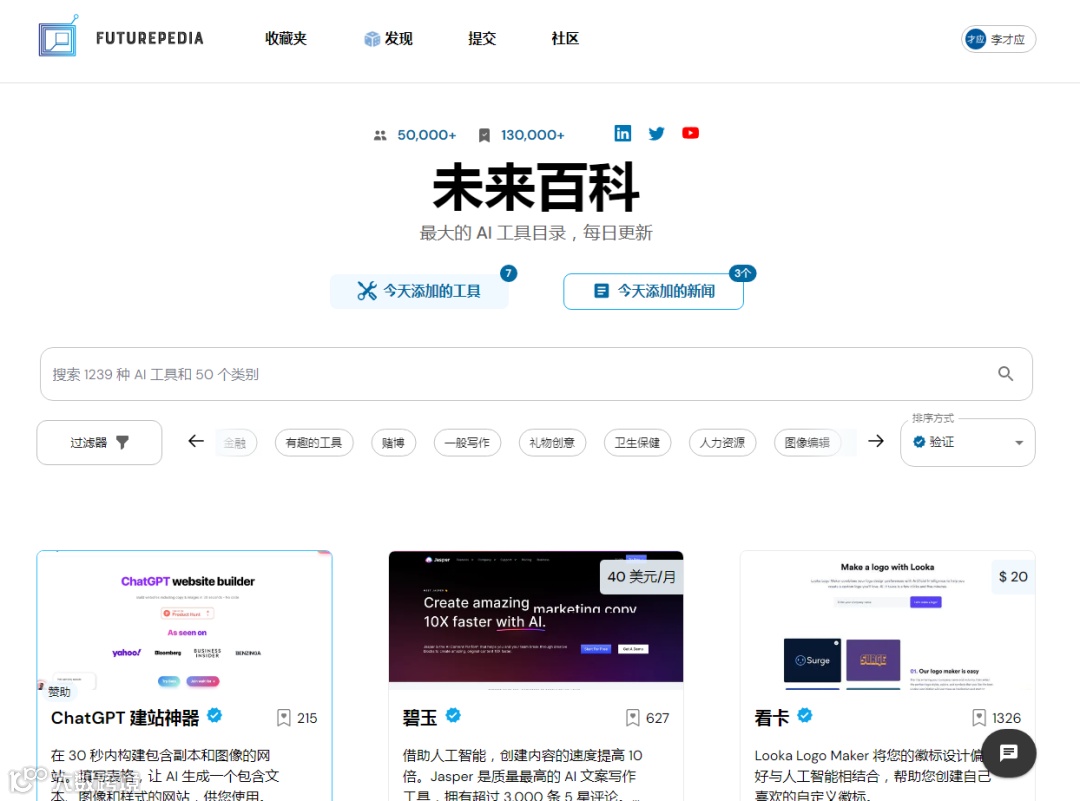Open the chat bubble widget
1080x801 pixels.
1008,753
